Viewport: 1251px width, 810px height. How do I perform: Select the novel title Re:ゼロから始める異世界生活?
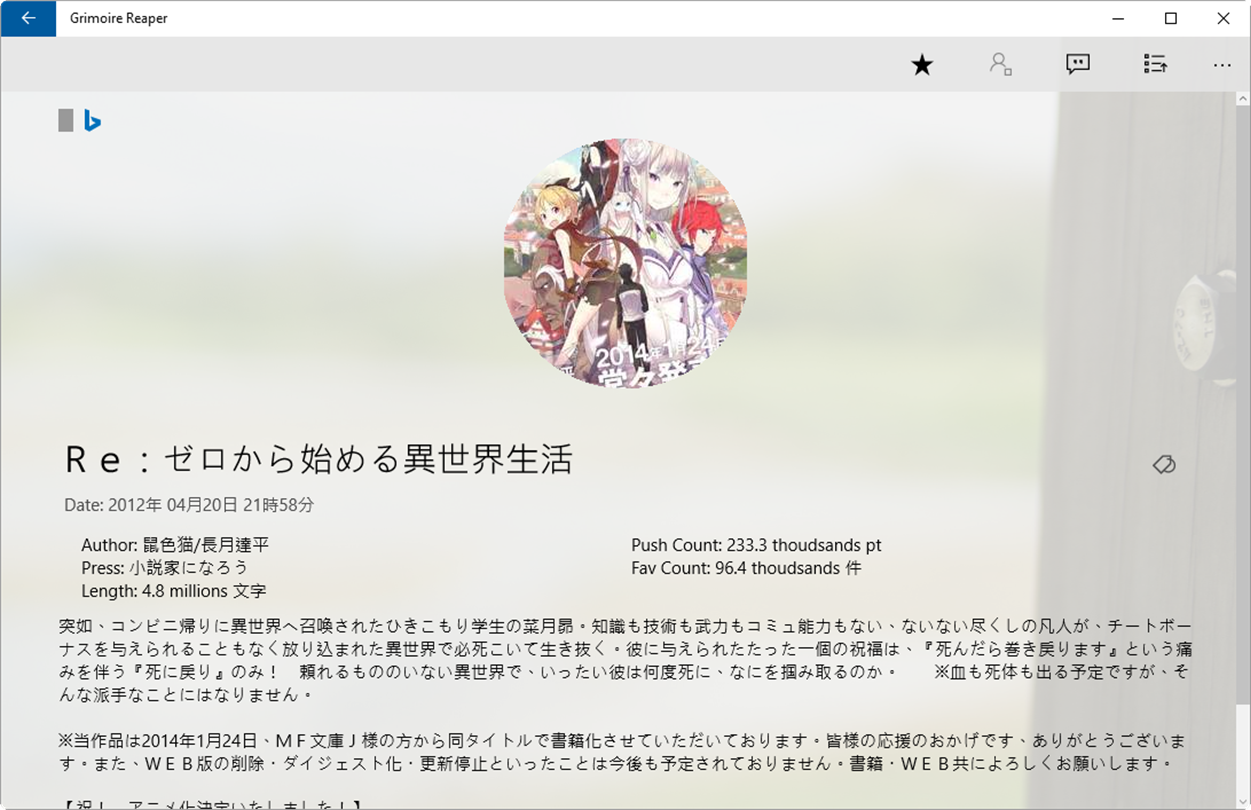[319, 459]
